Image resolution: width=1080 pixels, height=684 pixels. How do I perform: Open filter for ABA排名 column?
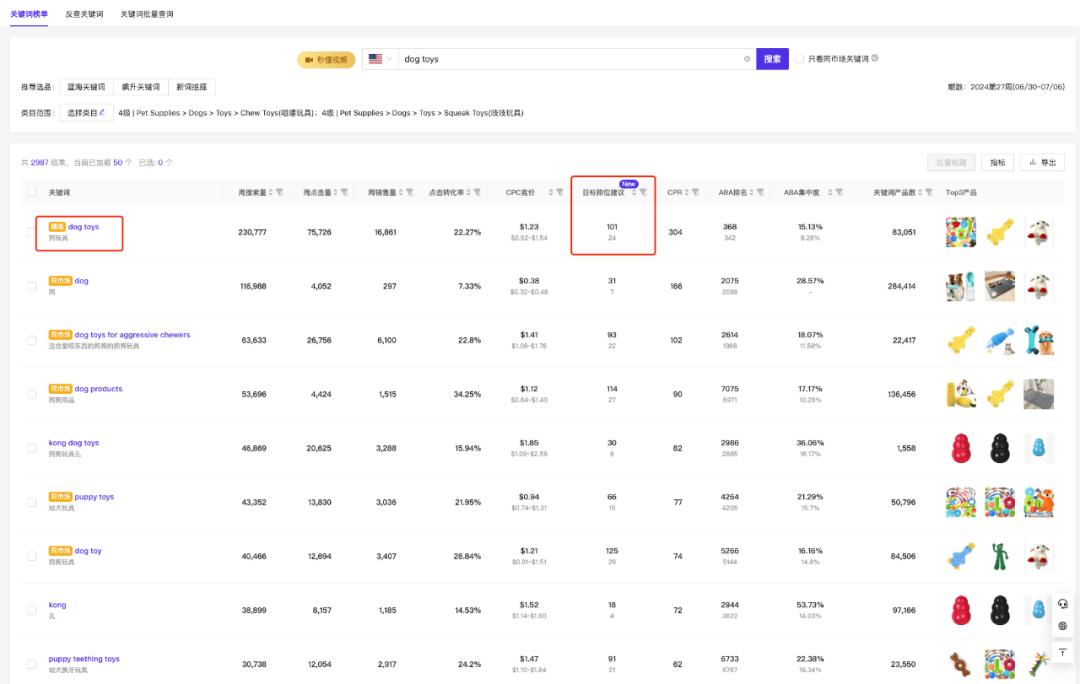coord(760,193)
